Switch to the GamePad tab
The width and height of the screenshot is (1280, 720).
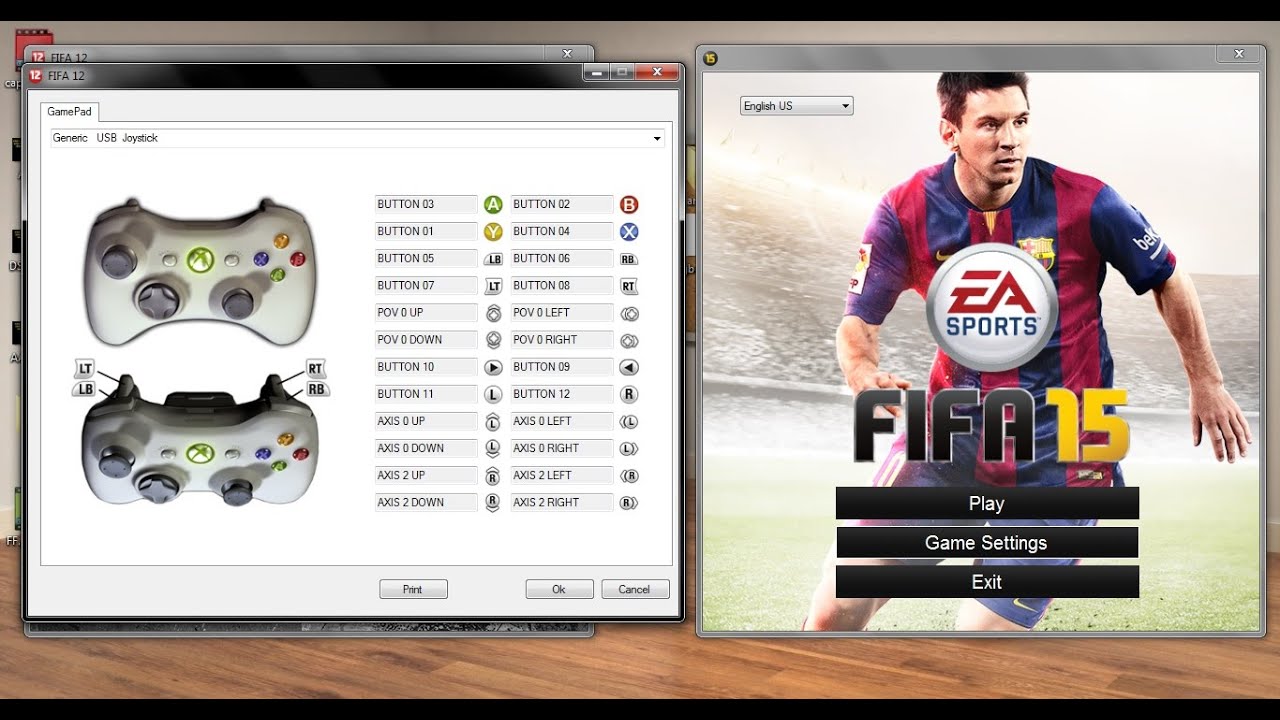click(x=69, y=112)
